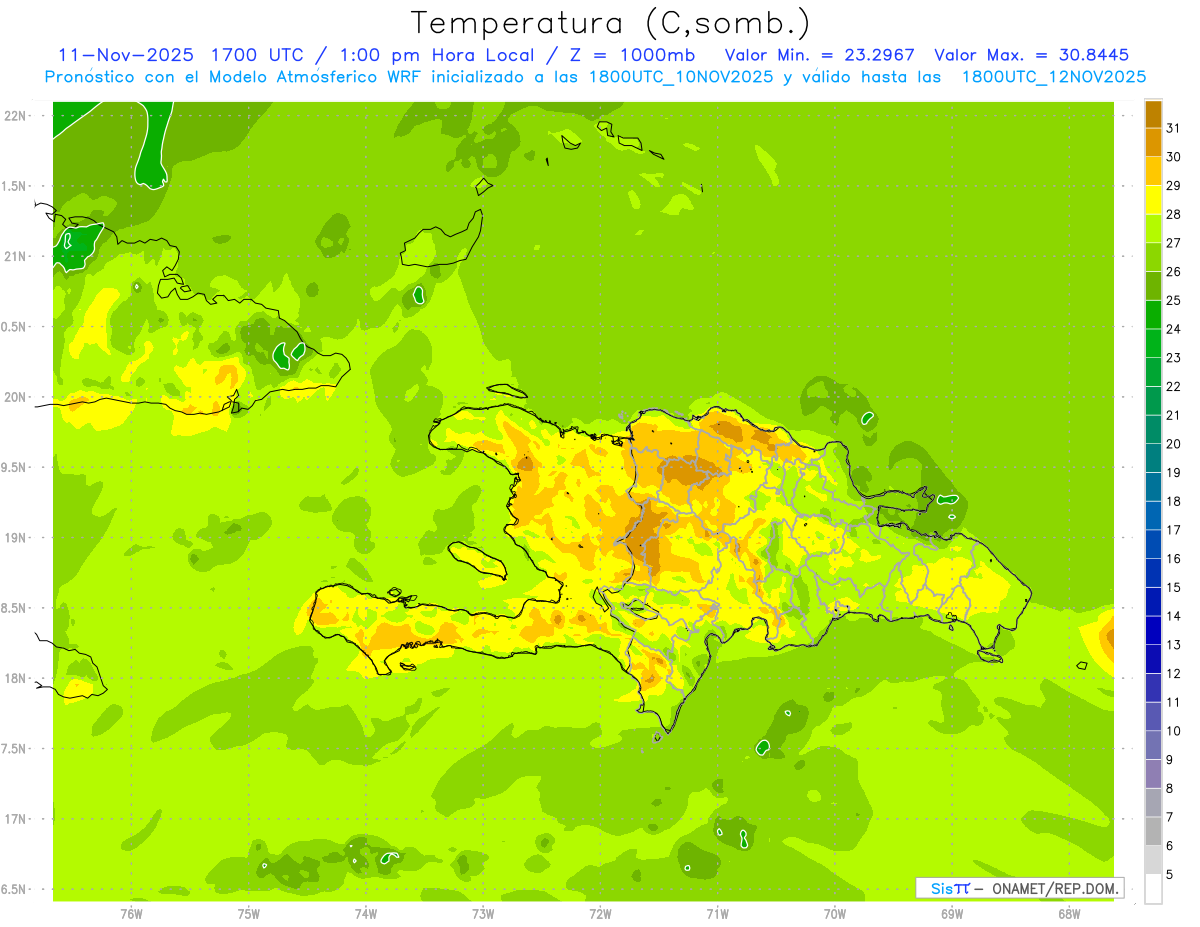Select the date text '11-Nov-2025'
The height and width of the screenshot is (927, 1200).
125,55
